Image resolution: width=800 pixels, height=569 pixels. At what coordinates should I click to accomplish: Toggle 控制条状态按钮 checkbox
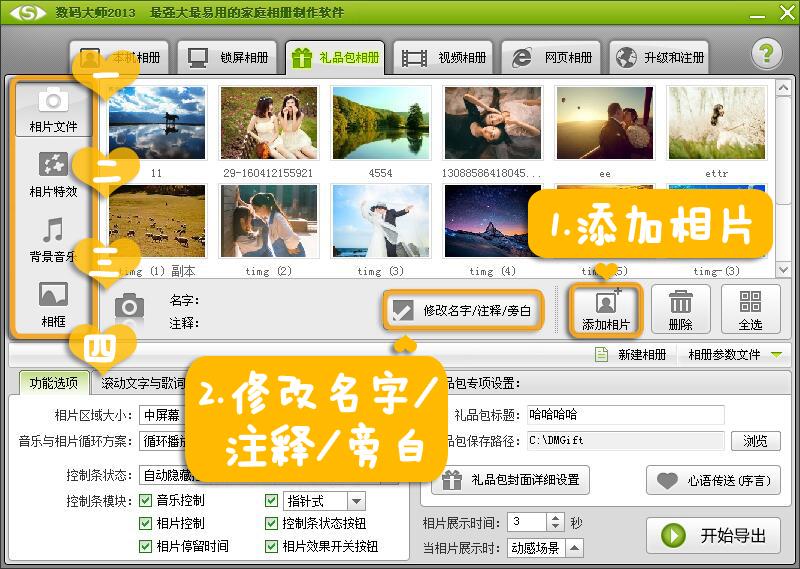click(x=271, y=523)
